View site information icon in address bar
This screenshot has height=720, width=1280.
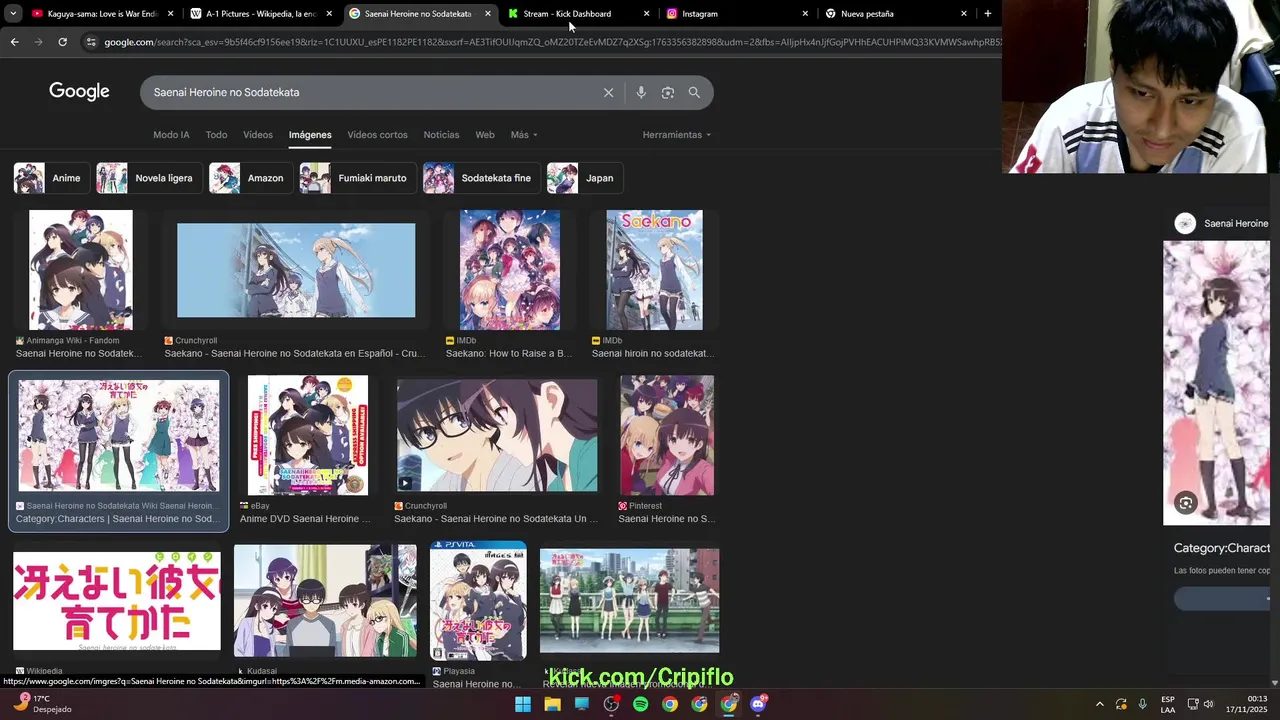[x=91, y=42]
